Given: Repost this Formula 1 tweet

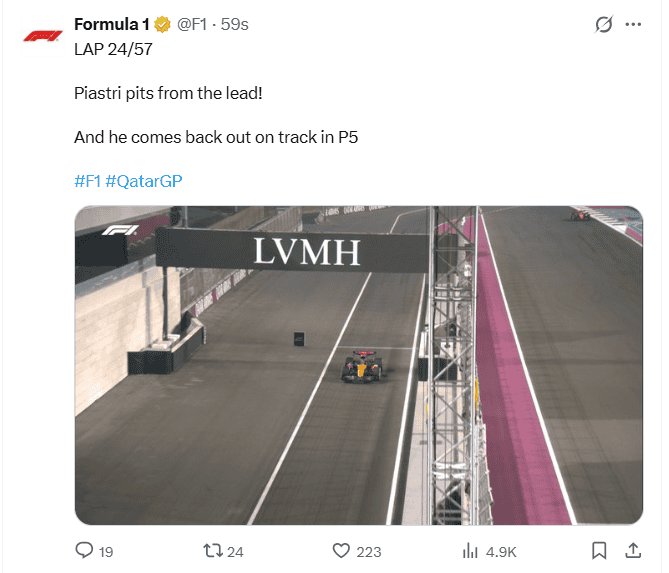Looking at the screenshot, I should click(211, 550).
